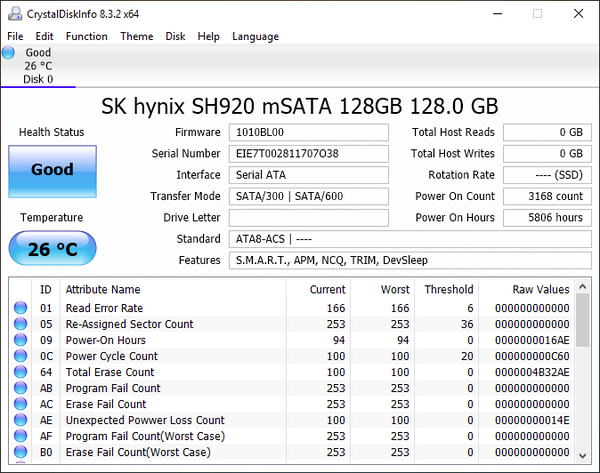Click the empty Drive Letter field

tap(309, 218)
